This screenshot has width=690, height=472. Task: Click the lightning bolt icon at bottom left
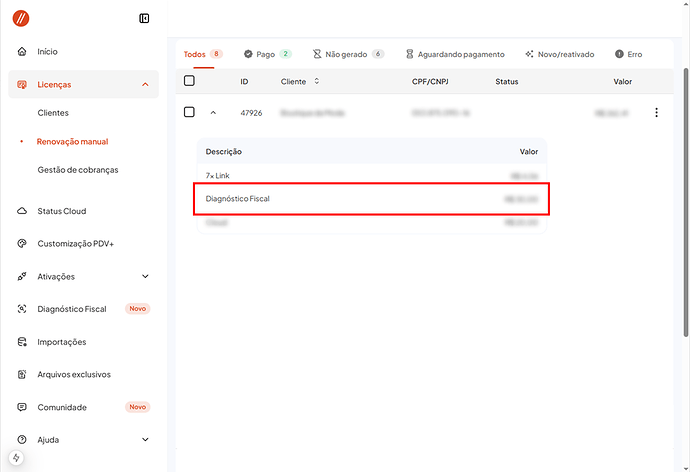click(x=16, y=458)
